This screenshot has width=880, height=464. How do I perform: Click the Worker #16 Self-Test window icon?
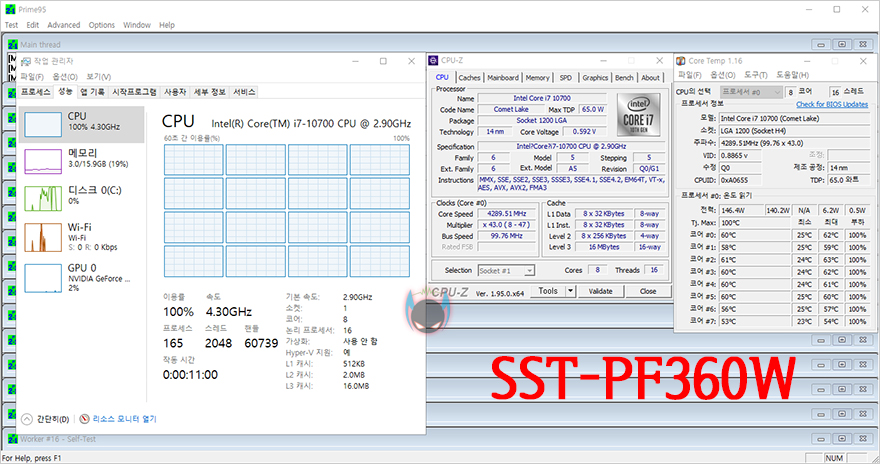tap(13, 439)
